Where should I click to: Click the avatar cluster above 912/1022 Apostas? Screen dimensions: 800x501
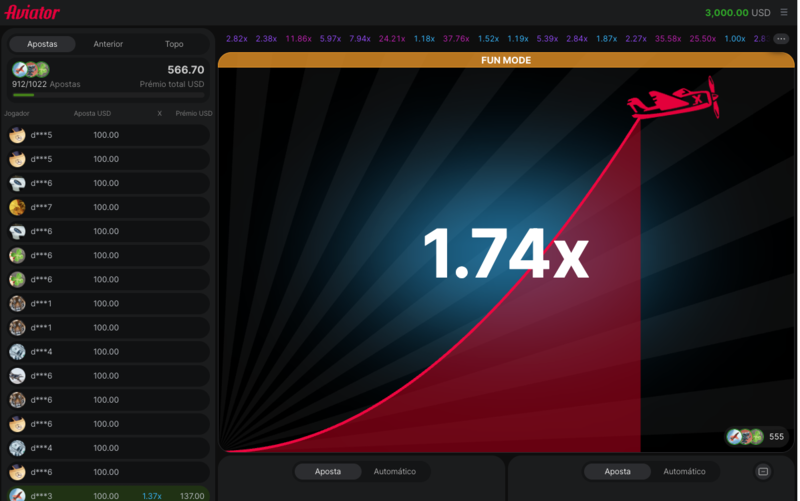[30, 70]
